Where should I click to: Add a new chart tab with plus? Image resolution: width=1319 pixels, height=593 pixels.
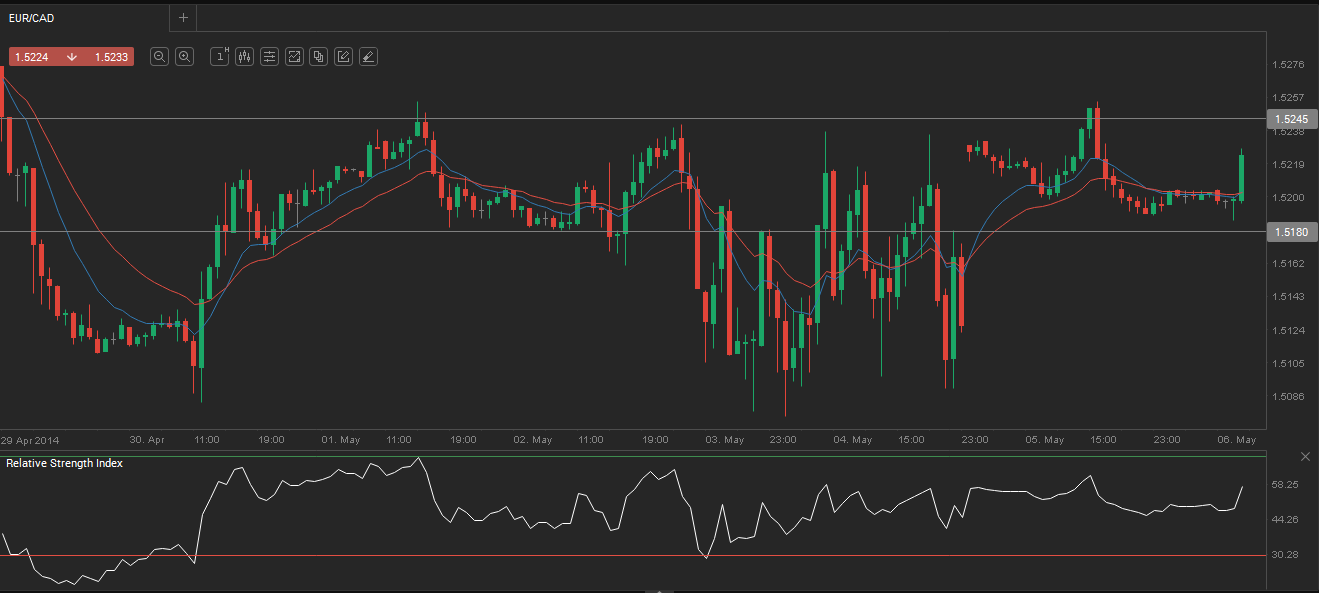(x=183, y=17)
